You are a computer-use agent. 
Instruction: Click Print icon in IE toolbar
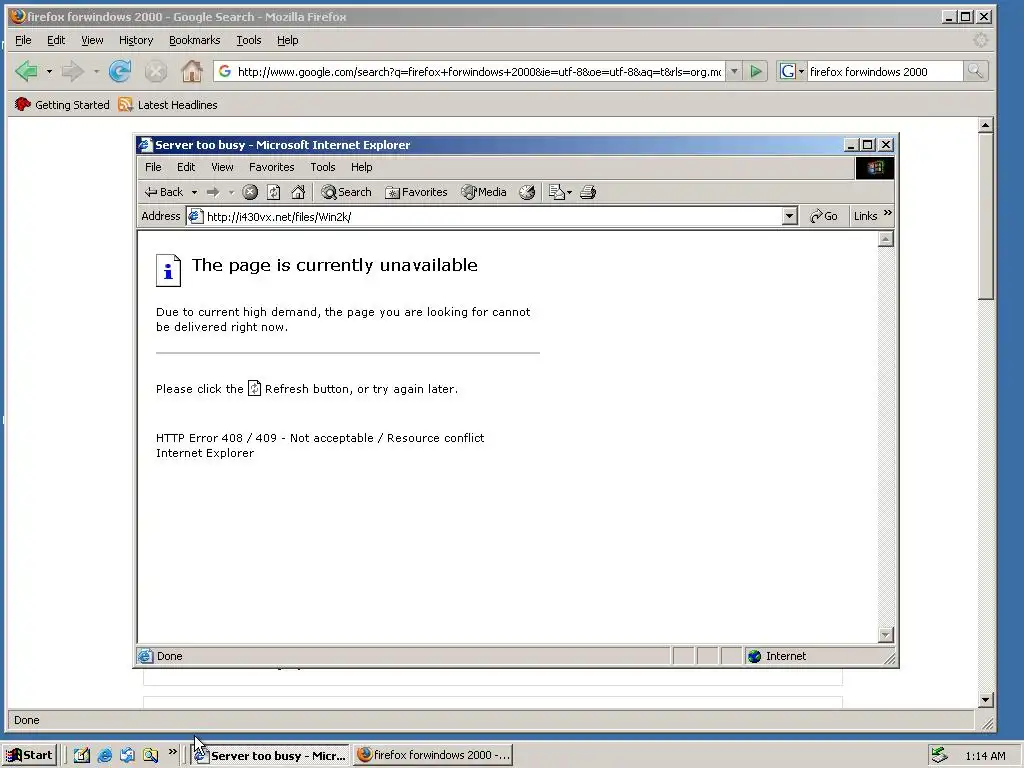[x=588, y=192]
